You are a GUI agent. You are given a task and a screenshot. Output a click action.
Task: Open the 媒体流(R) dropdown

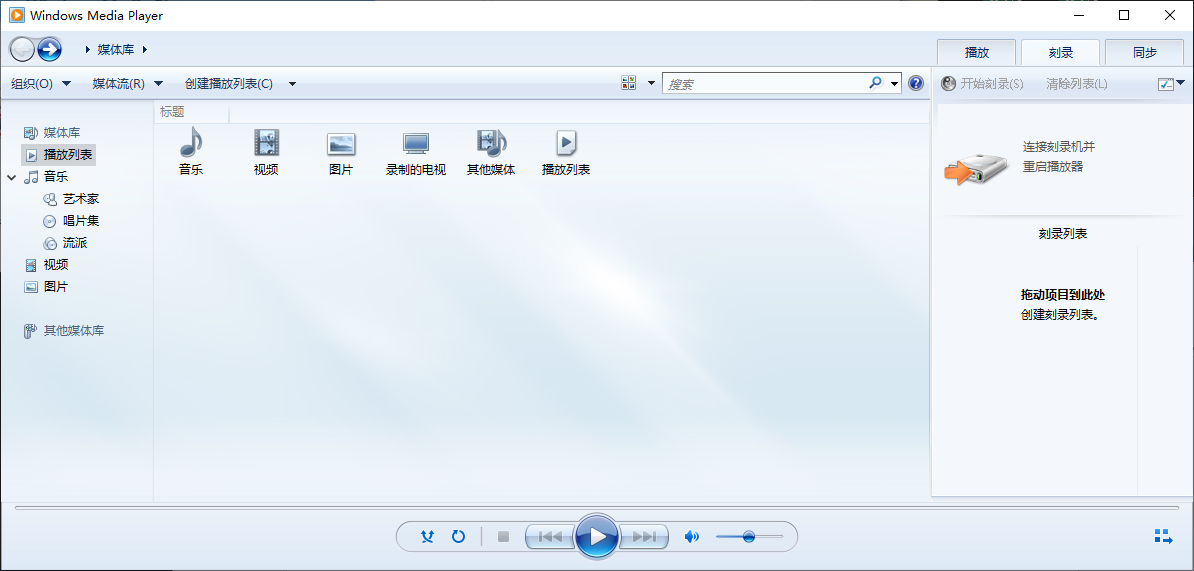(128, 84)
